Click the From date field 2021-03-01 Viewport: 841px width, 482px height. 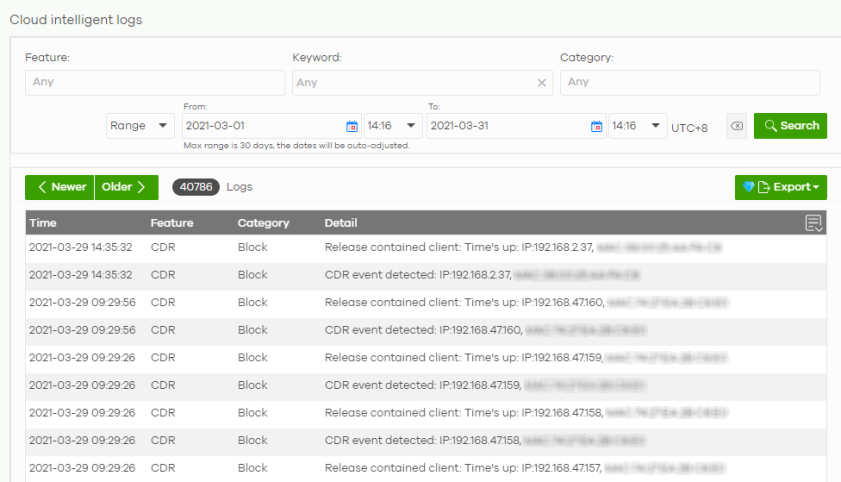tap(262, 126)
